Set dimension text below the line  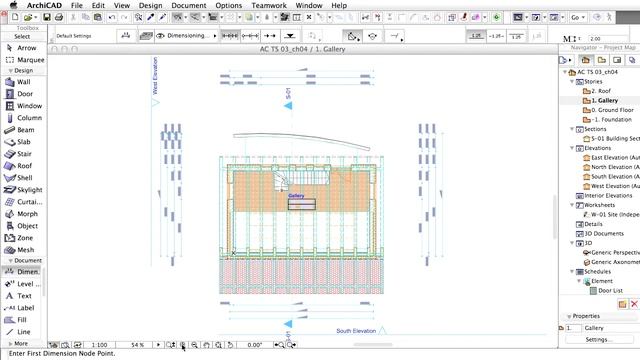click(x=516, y=36)
